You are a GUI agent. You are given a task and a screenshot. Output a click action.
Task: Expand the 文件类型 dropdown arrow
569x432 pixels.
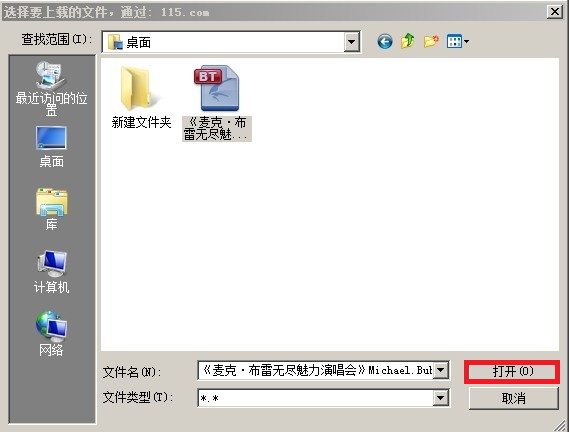(441, 398)
